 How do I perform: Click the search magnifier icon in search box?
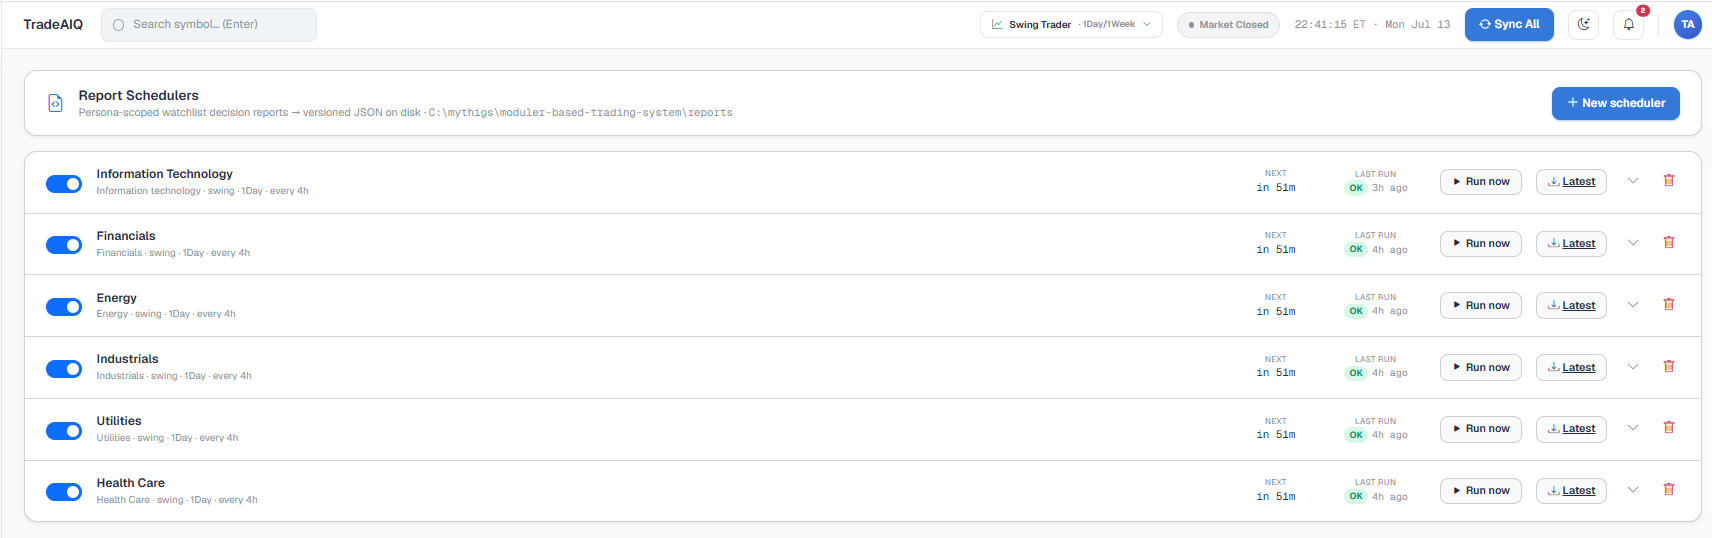pos(119,25)
